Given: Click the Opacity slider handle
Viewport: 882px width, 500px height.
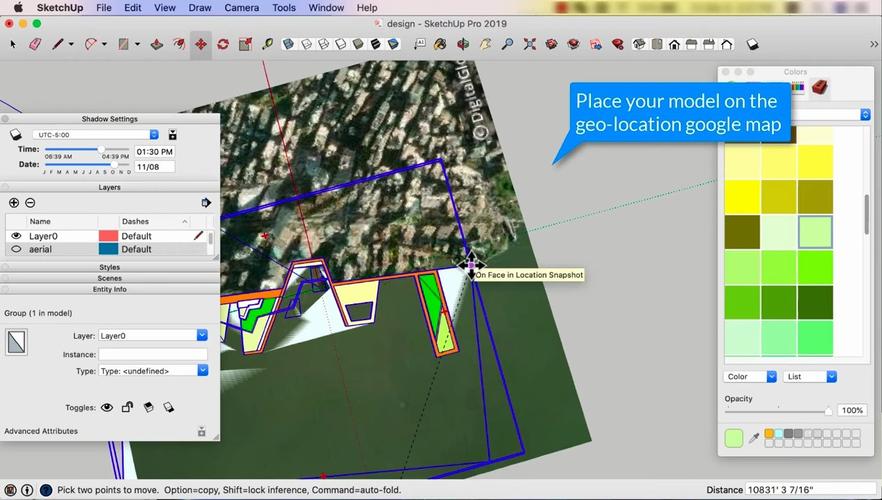Looking at the screenshot, I should coord(828,411).
